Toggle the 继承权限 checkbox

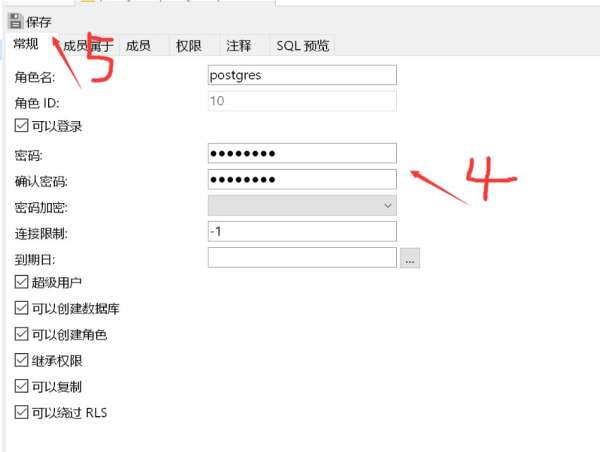point(21,360)
